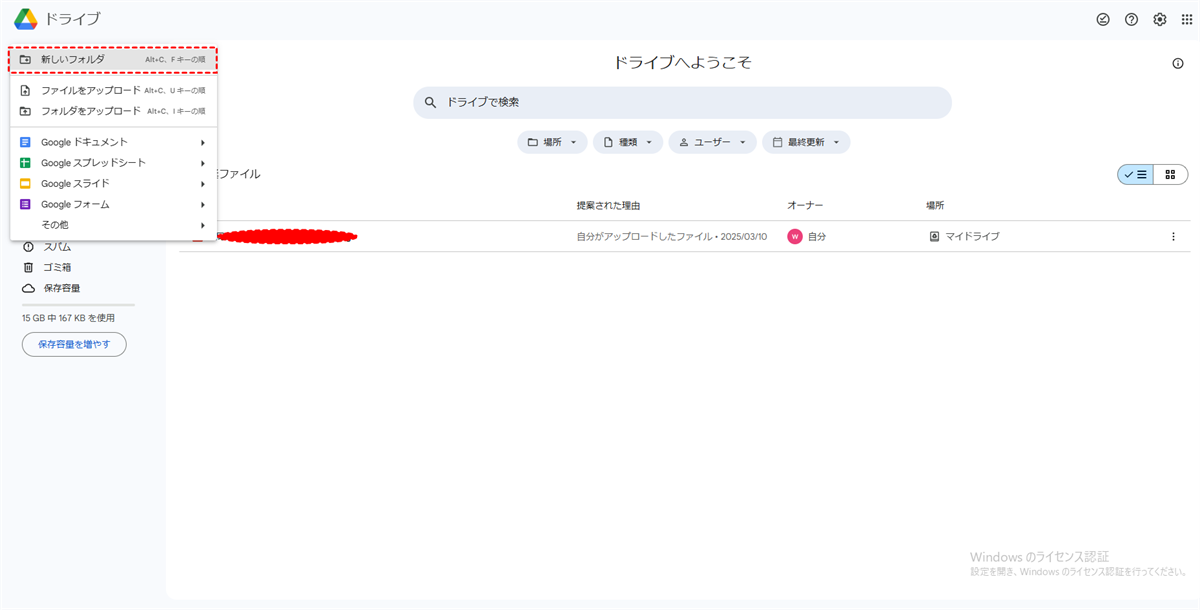Viewport: 1200px width, 610px height.
Task: Click the search magnifier icon
Action: click(431, 102)
